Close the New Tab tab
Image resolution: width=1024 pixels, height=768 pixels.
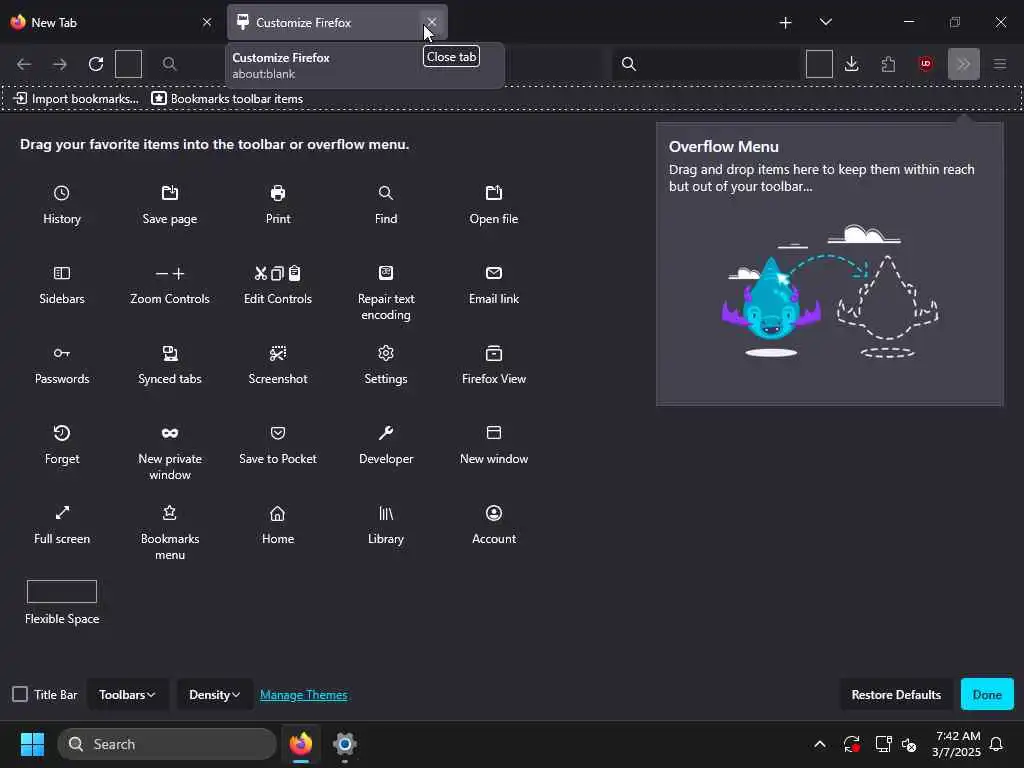207,22
